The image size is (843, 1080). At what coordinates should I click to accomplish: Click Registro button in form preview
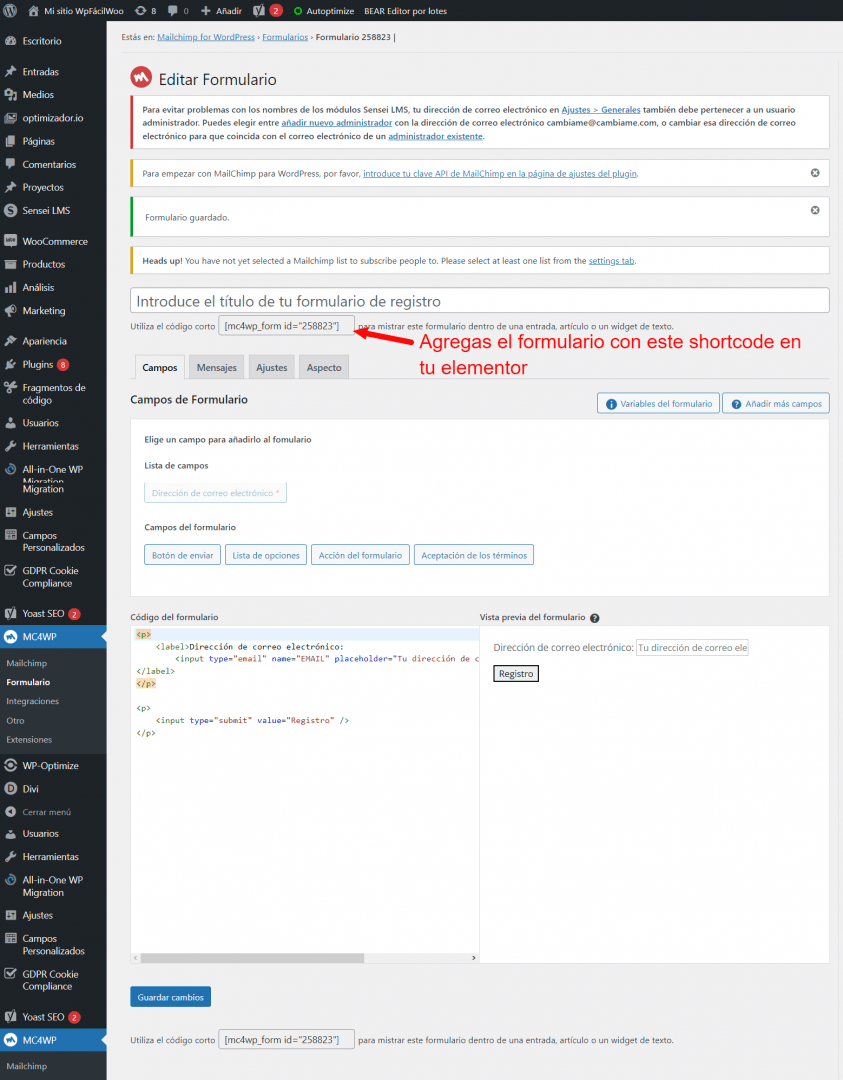(516, 674)
